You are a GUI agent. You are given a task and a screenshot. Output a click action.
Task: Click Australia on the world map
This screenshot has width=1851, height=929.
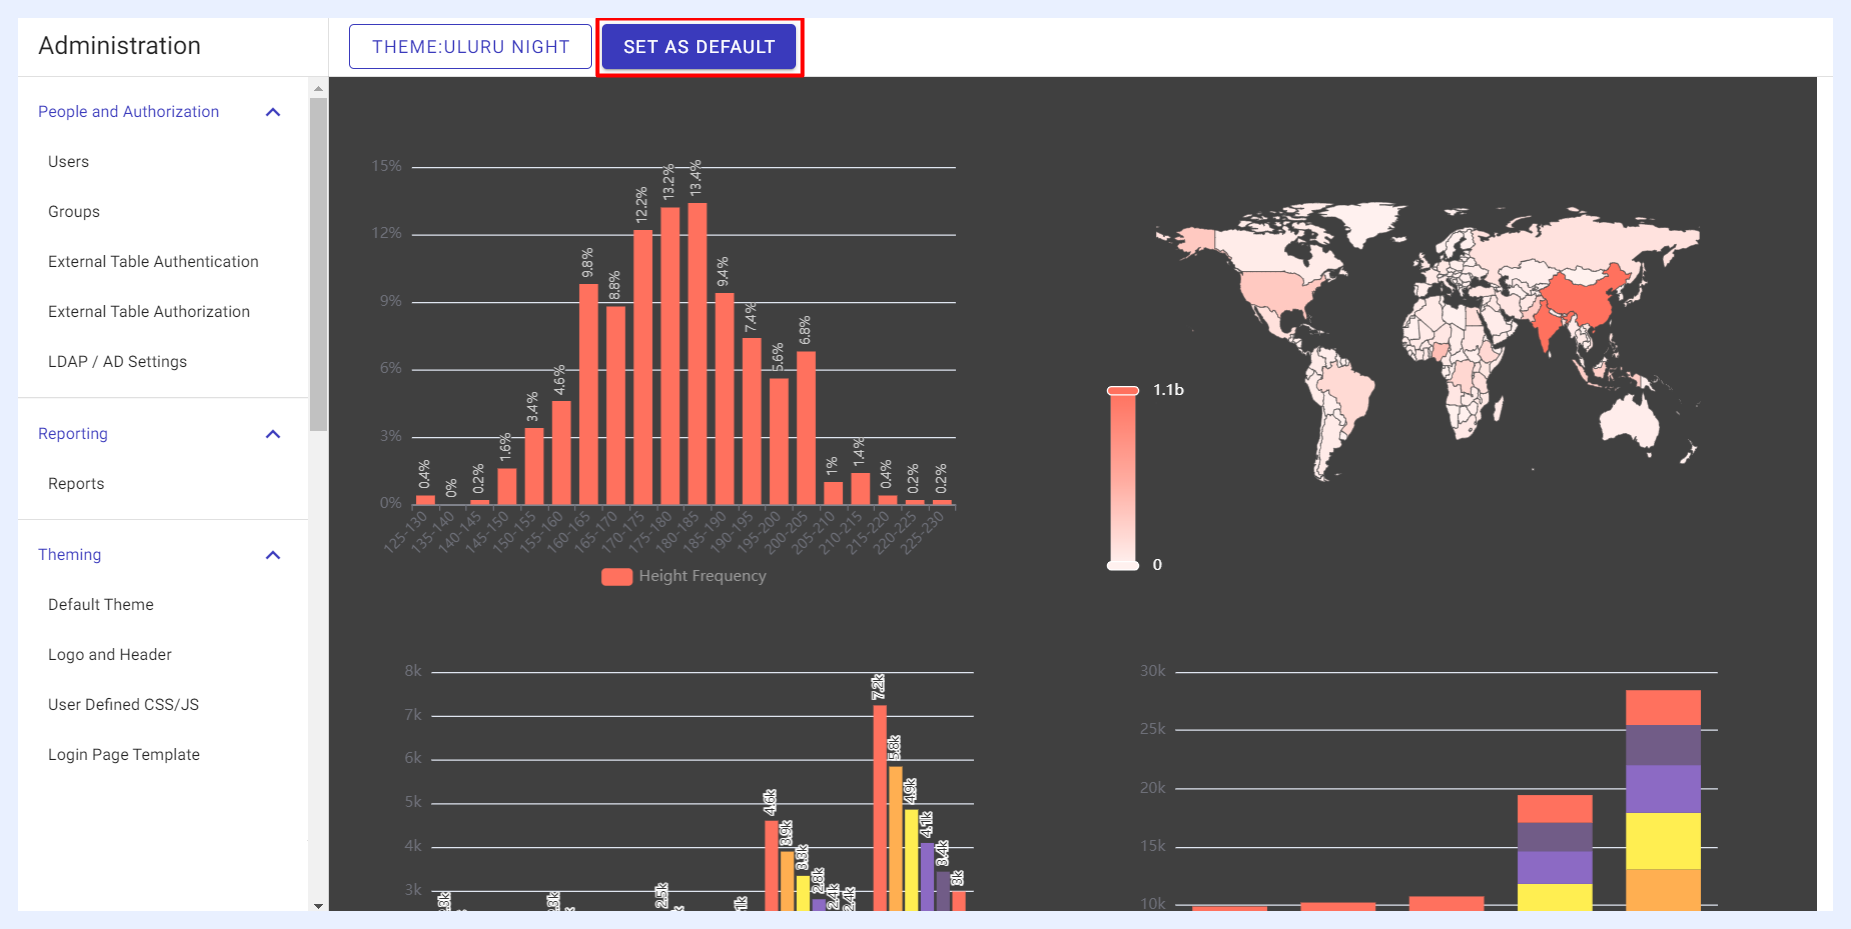coord(1630,420)
